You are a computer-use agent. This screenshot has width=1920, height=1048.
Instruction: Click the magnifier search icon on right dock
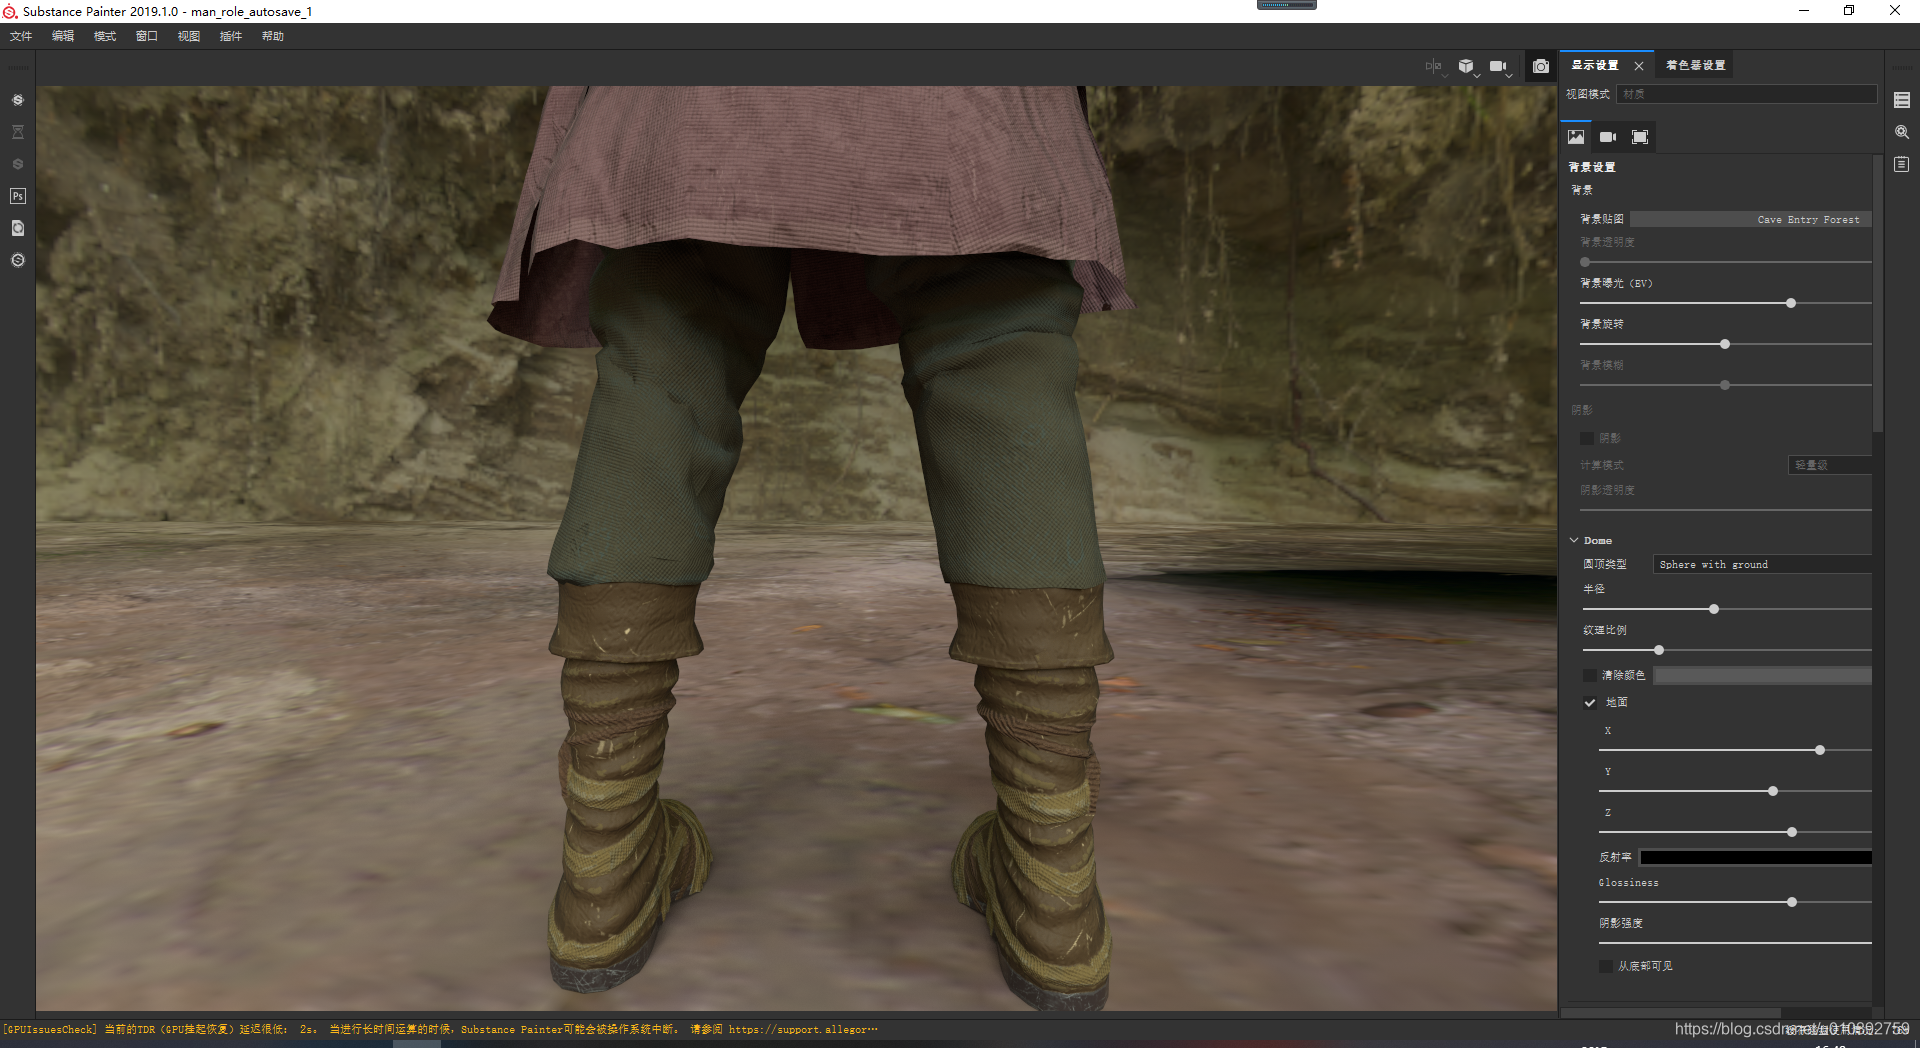pyautogui.click(x=1902, y=132)
